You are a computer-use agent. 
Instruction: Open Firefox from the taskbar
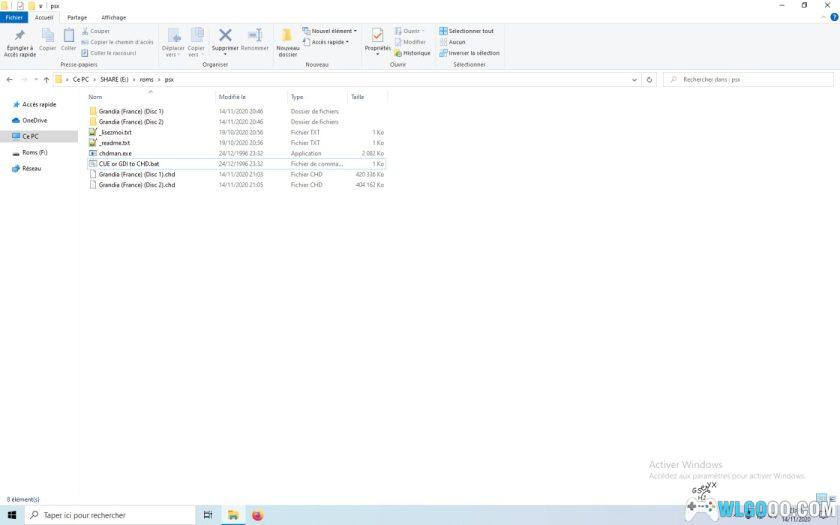[257, 515]
